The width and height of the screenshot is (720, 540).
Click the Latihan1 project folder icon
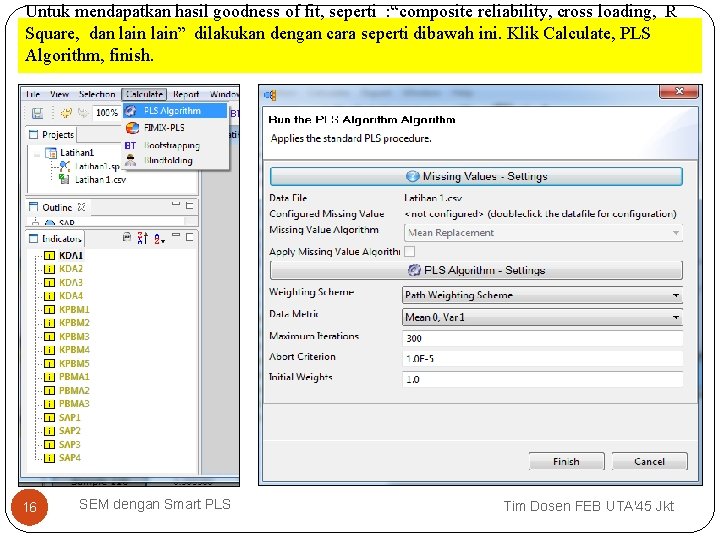coord(51,152)
